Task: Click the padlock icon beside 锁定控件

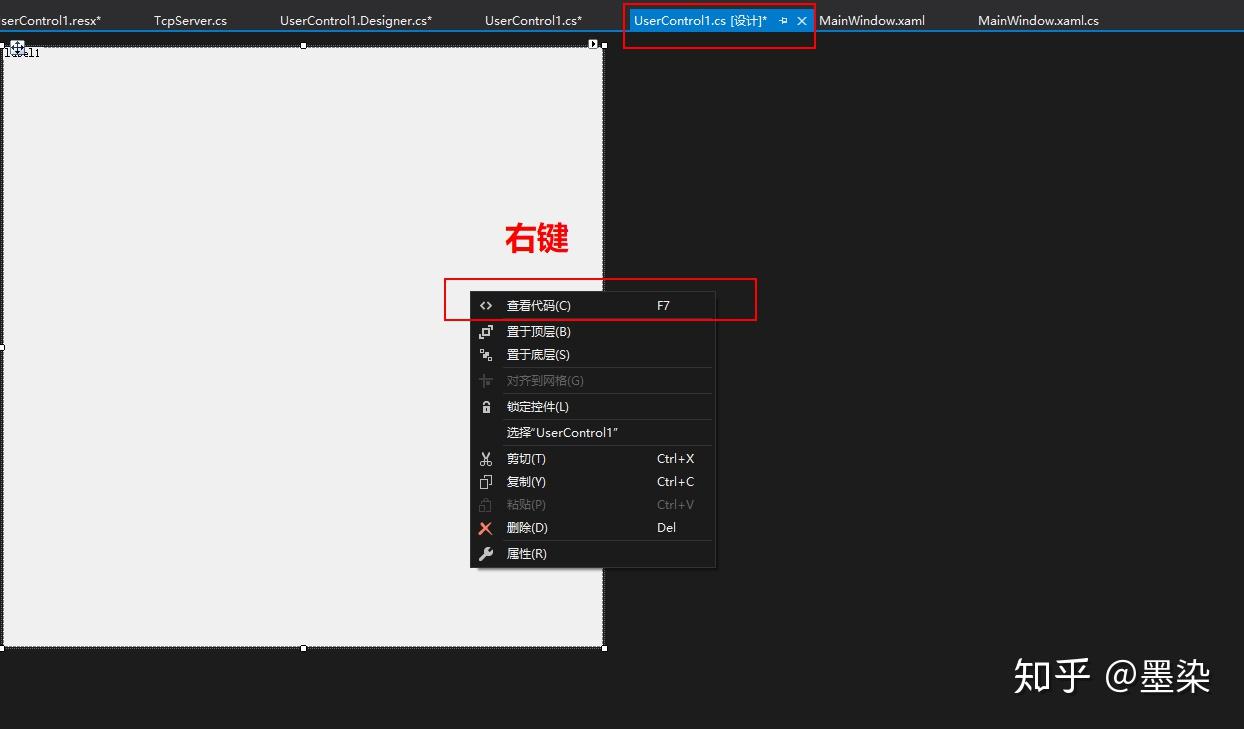Action: [x=486, y=406]
